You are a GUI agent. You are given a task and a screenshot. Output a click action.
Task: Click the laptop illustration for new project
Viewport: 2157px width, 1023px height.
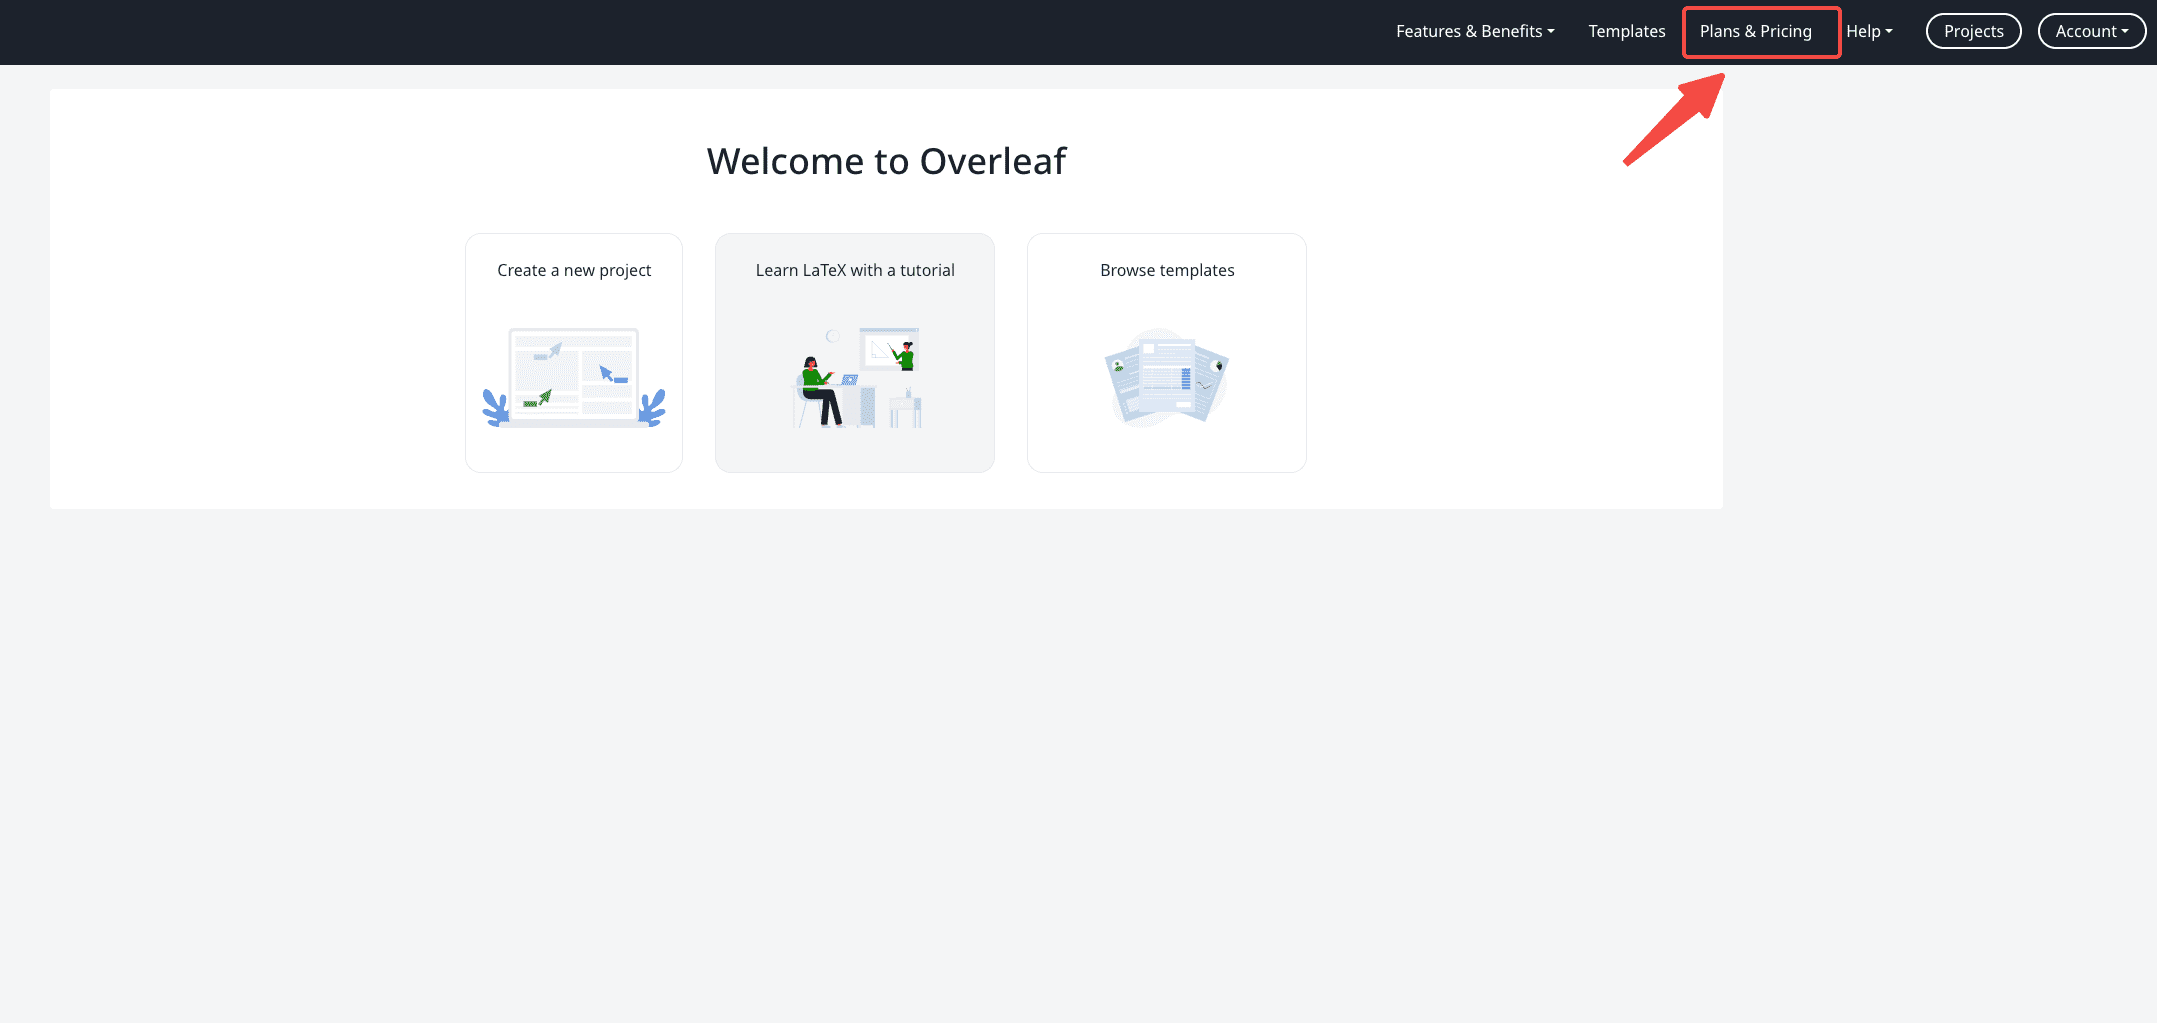pos(574,378)
